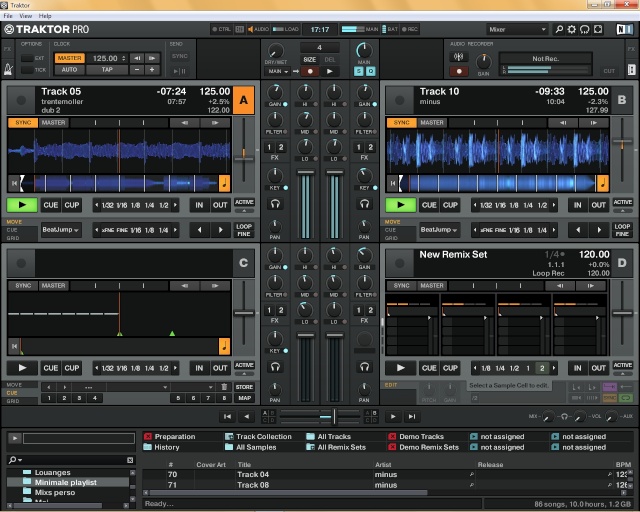Toggle headphone cue for Deck A channel
Screen dimensions: 640x512
point(275,204)
